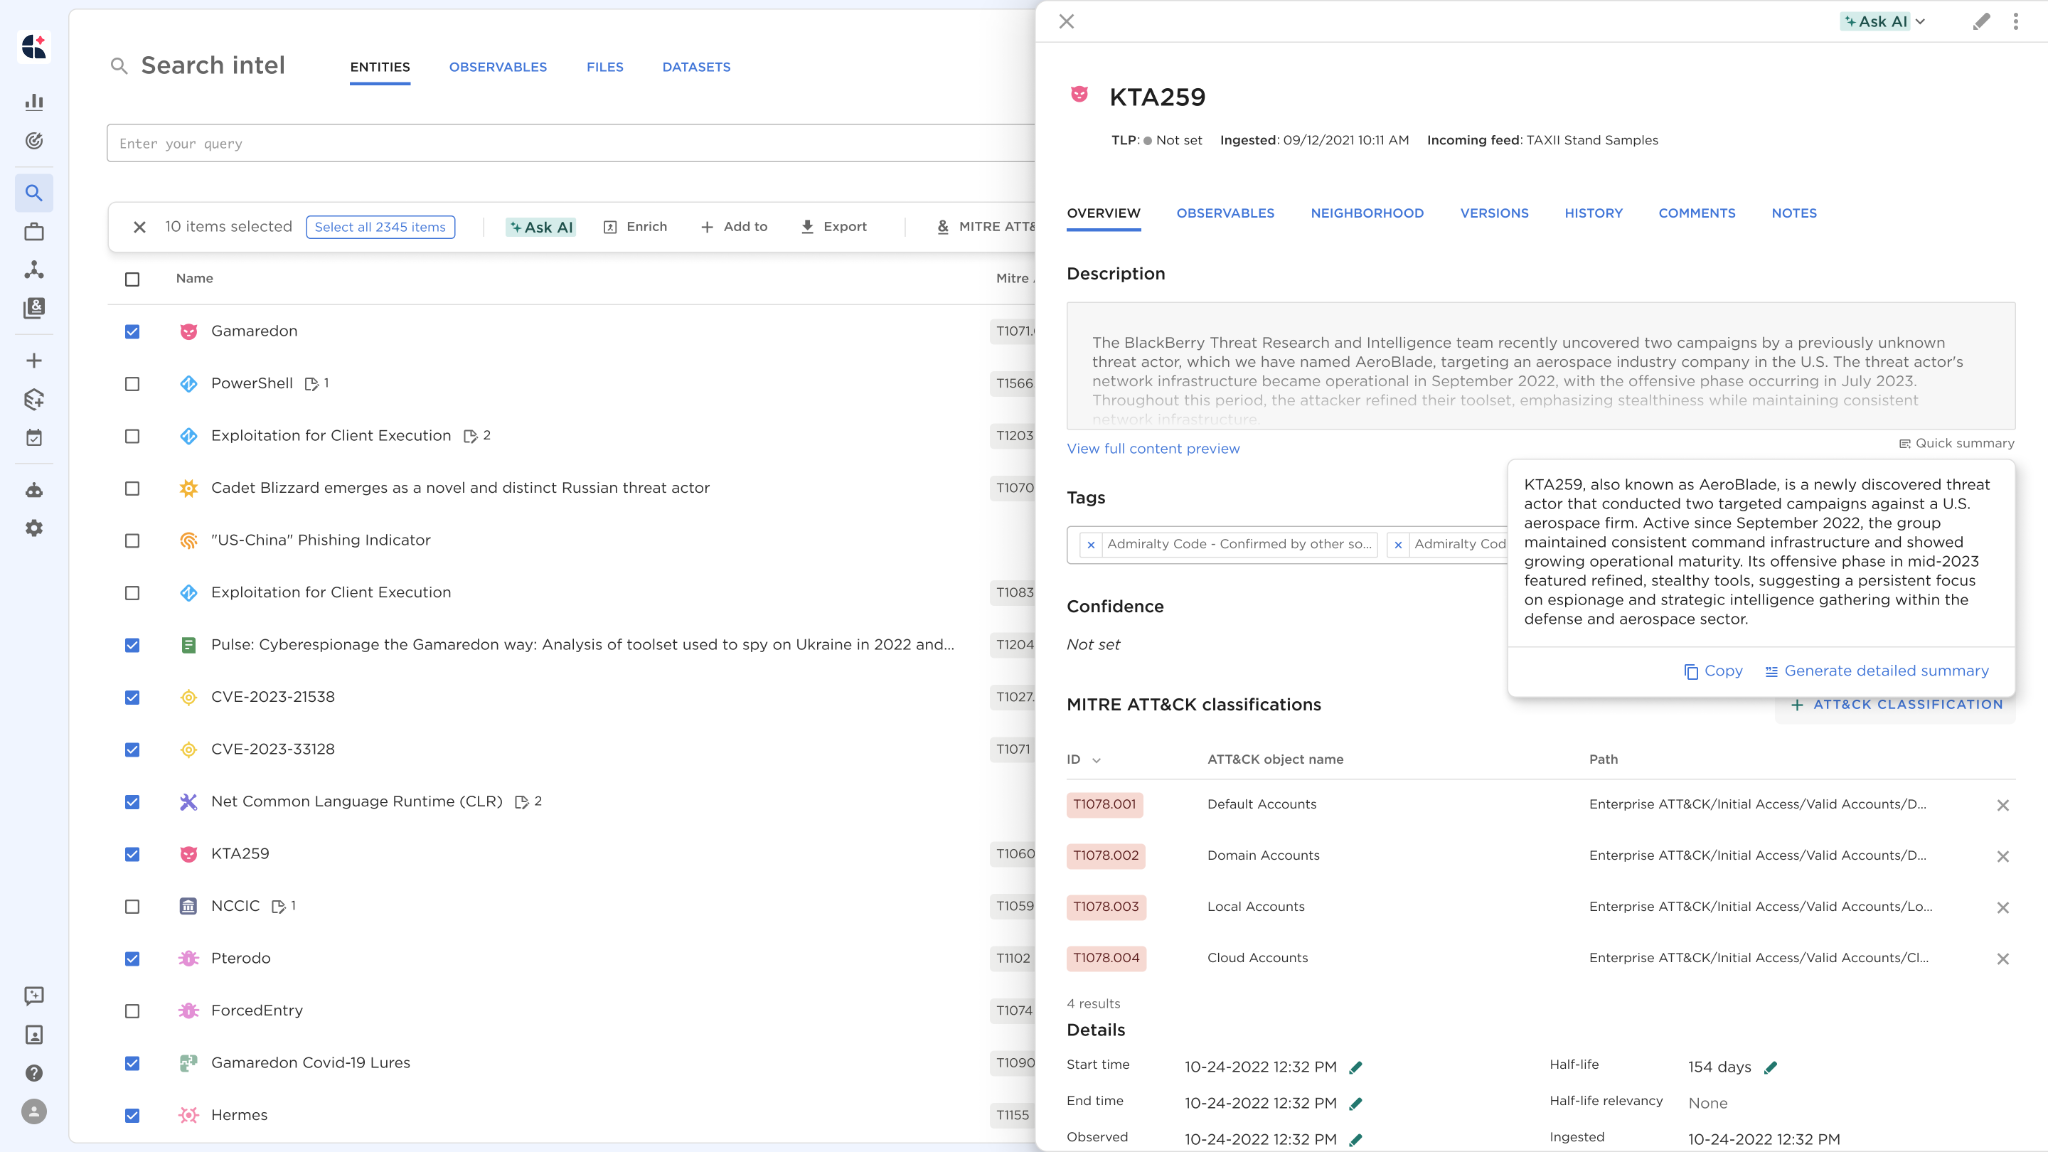Check the PowerShell row checkbox
Screen dimensions: 2048x1152
tap(132, 384)
